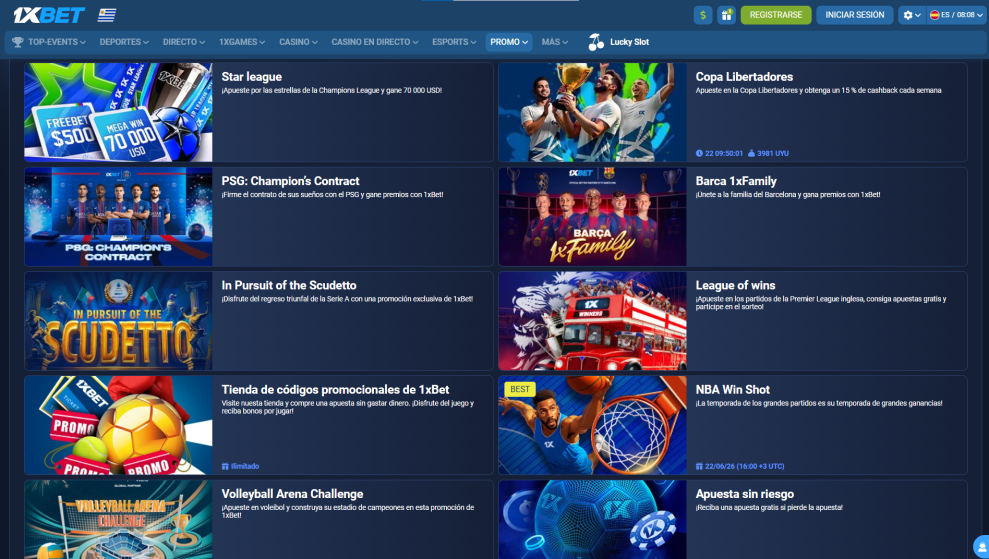This screenshot has height=559, width=989.
Task: Click the INICIAR SESIÓN button
Action: click(855, 15)
